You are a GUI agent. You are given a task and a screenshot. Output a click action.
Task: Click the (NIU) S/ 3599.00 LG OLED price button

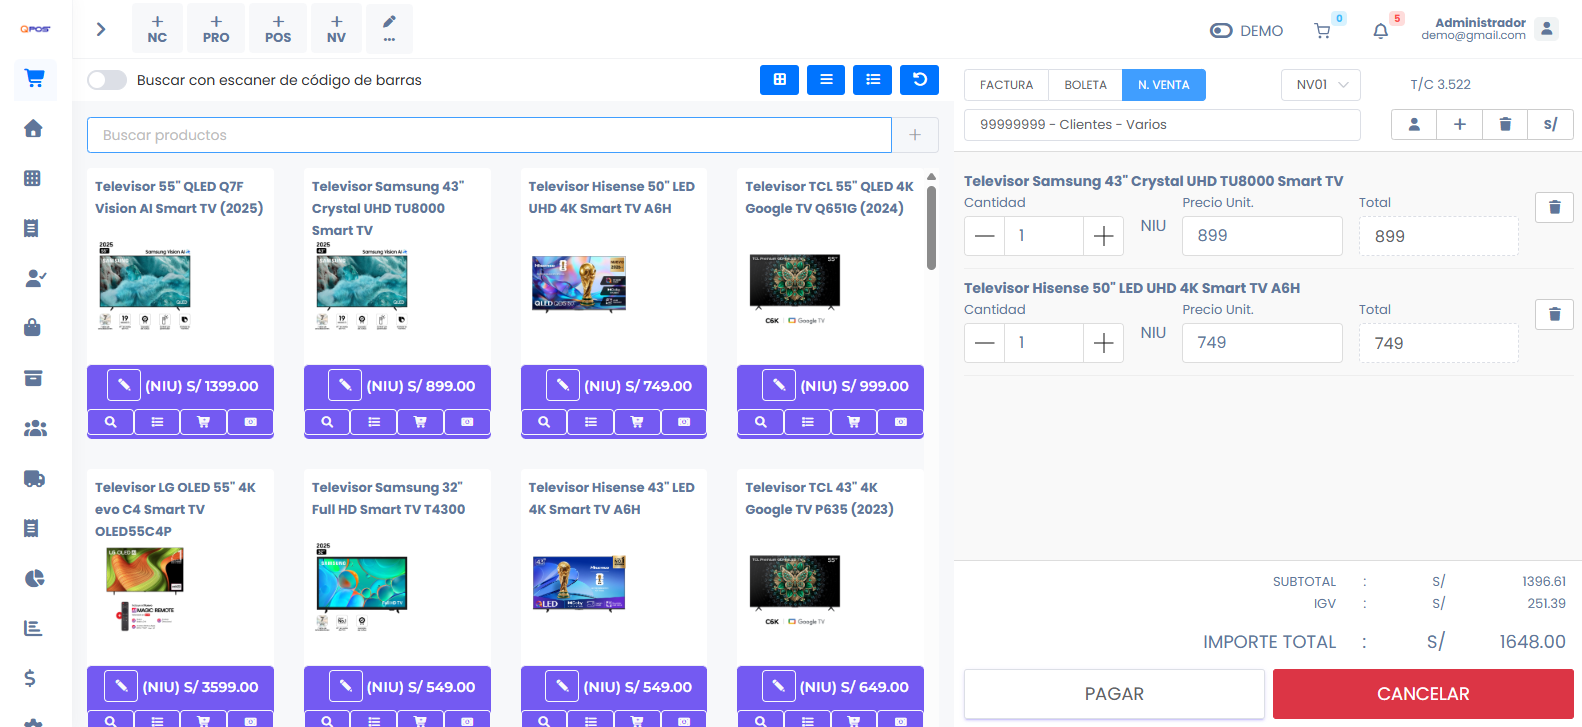[200, 687]
